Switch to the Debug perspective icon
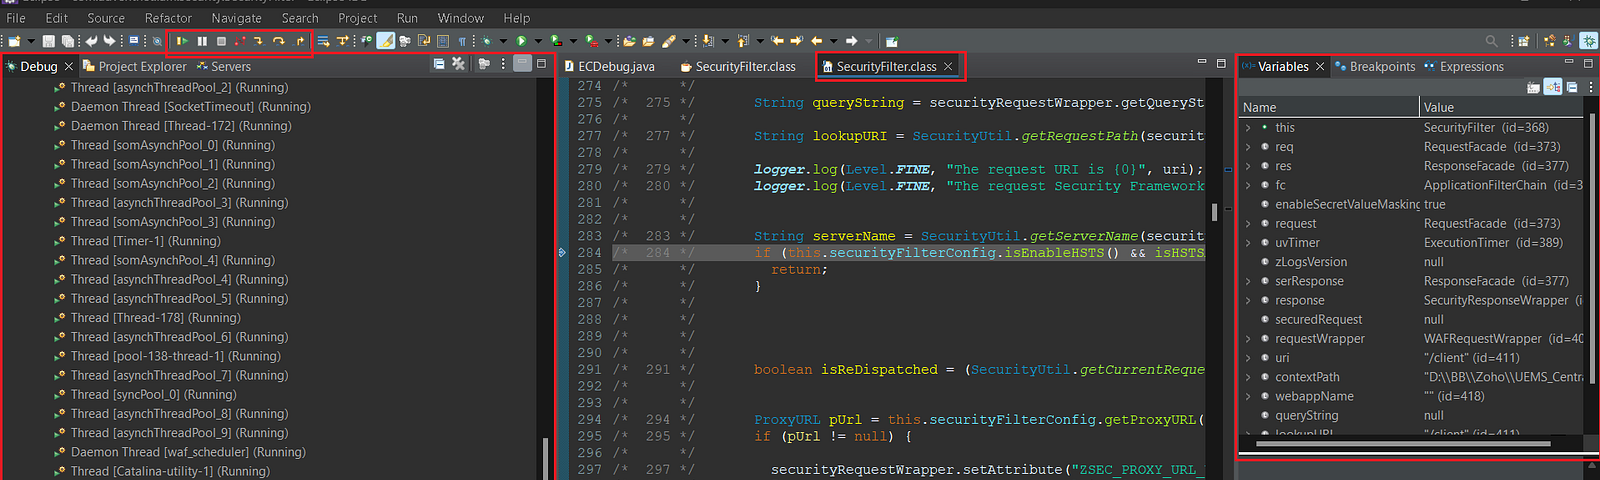 [1588, 41]
